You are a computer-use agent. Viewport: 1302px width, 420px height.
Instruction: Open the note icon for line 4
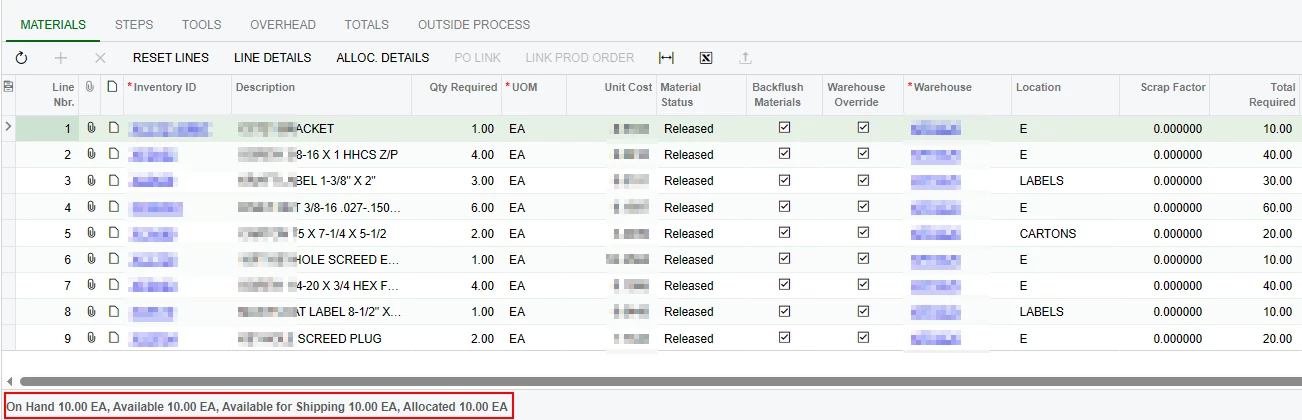(x=113, y=207)
